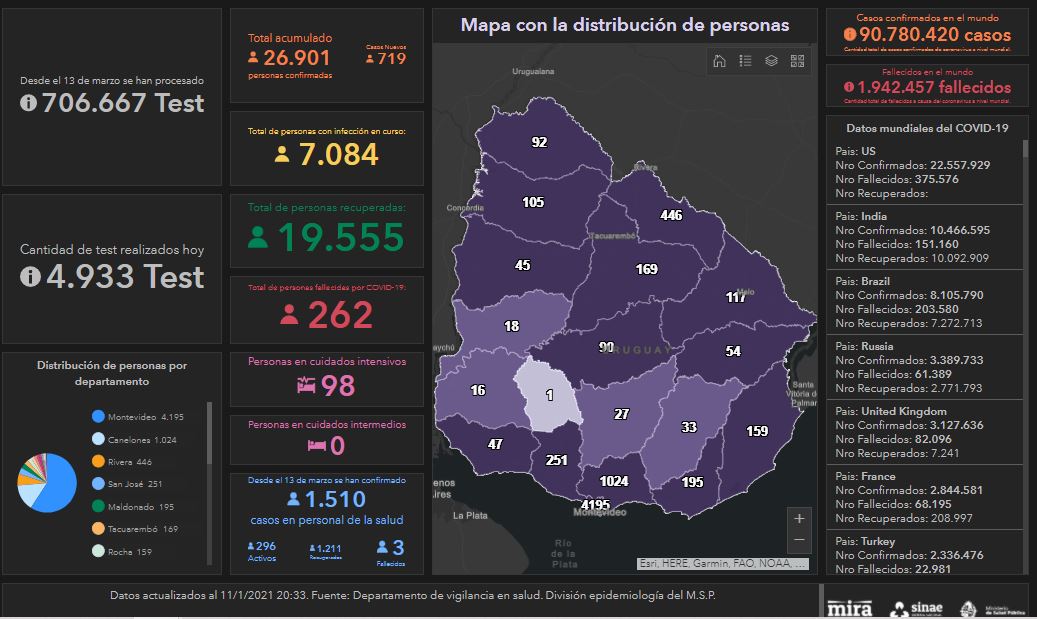The image size is (1037, 619).
Task: Open the basemap gallery grid icon
Action: click(x=797, y=61)
